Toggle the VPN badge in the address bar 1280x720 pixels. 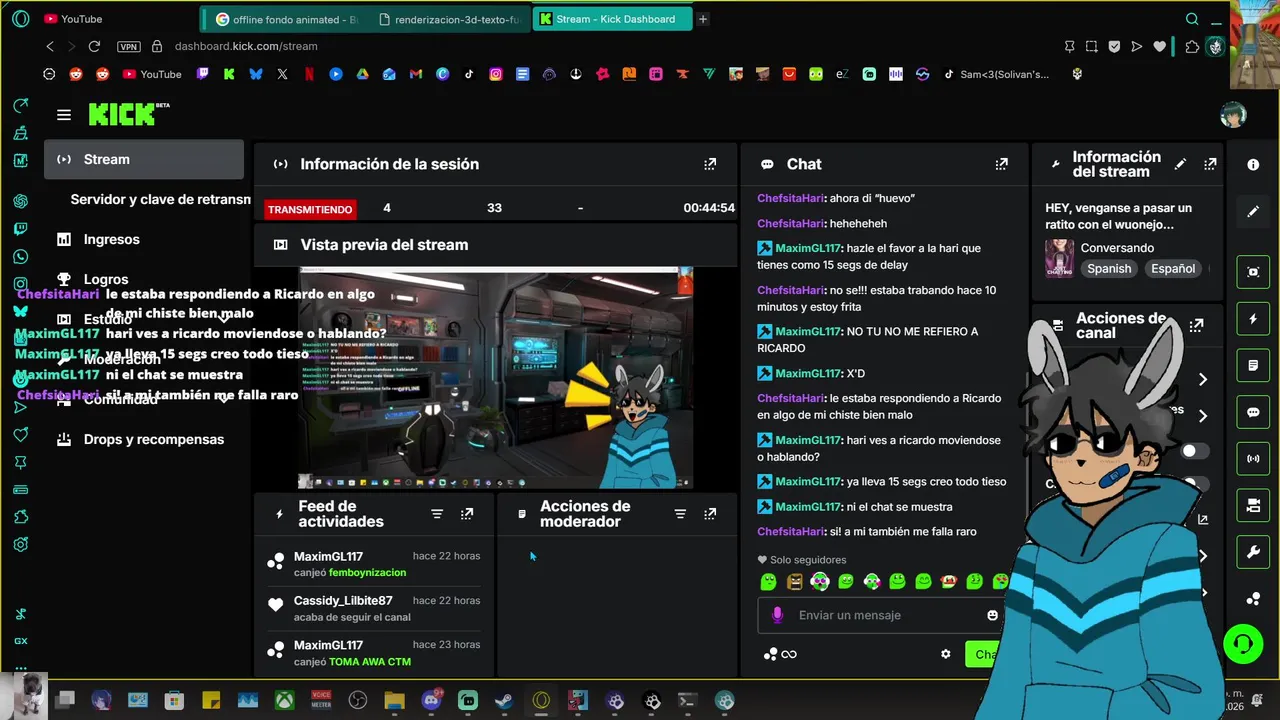[x=128, y=46]
